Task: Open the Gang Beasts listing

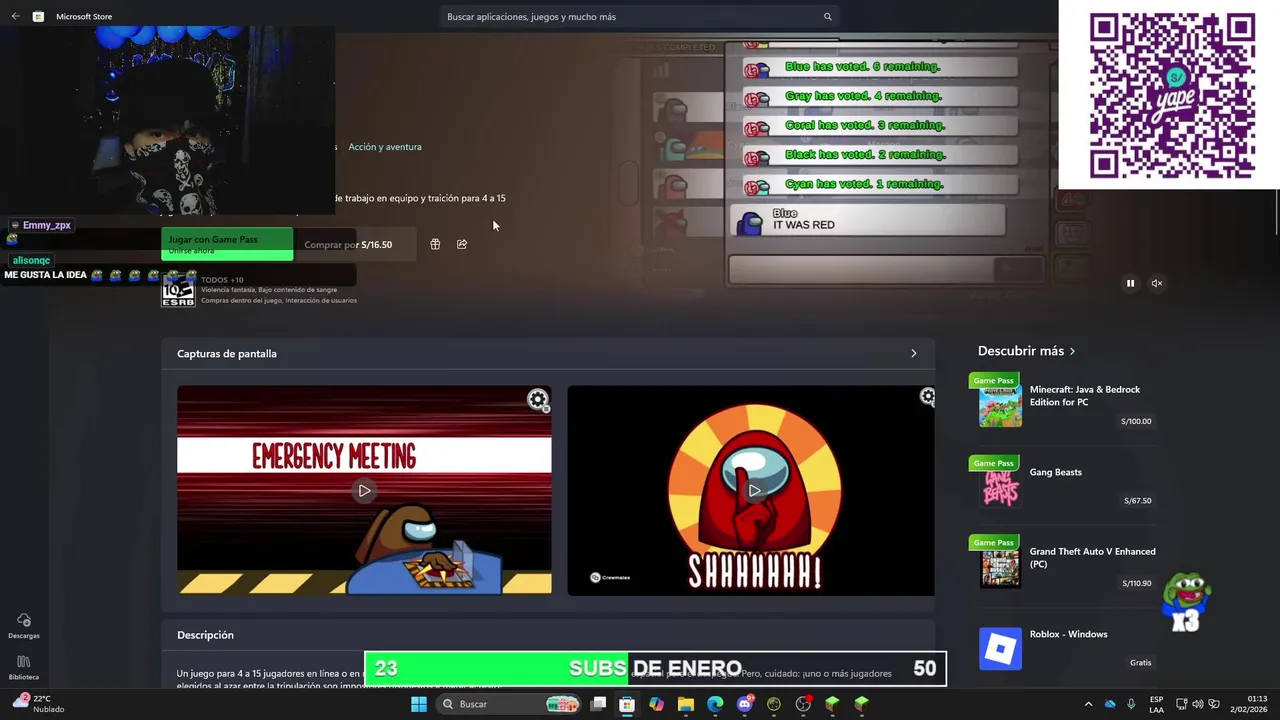Action: point(1067,482)
